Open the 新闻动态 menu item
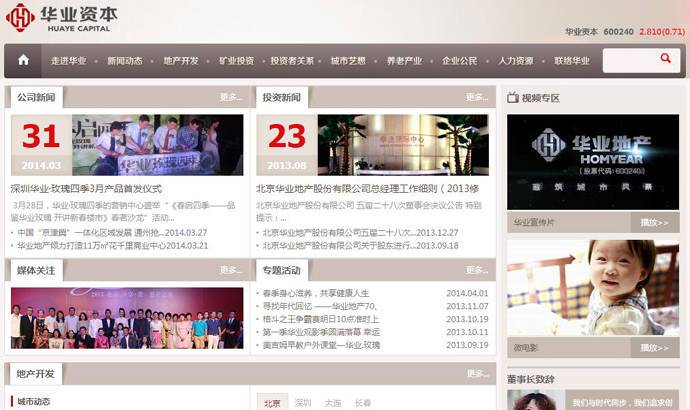This screenshot has width=690, height=410. (x=125, y=61)
